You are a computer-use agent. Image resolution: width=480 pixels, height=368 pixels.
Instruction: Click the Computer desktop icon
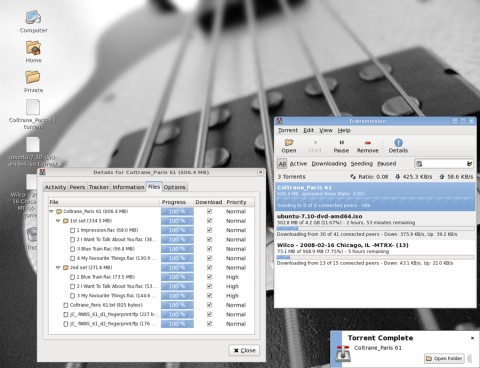pyautogui.click(x=33, y=22)
